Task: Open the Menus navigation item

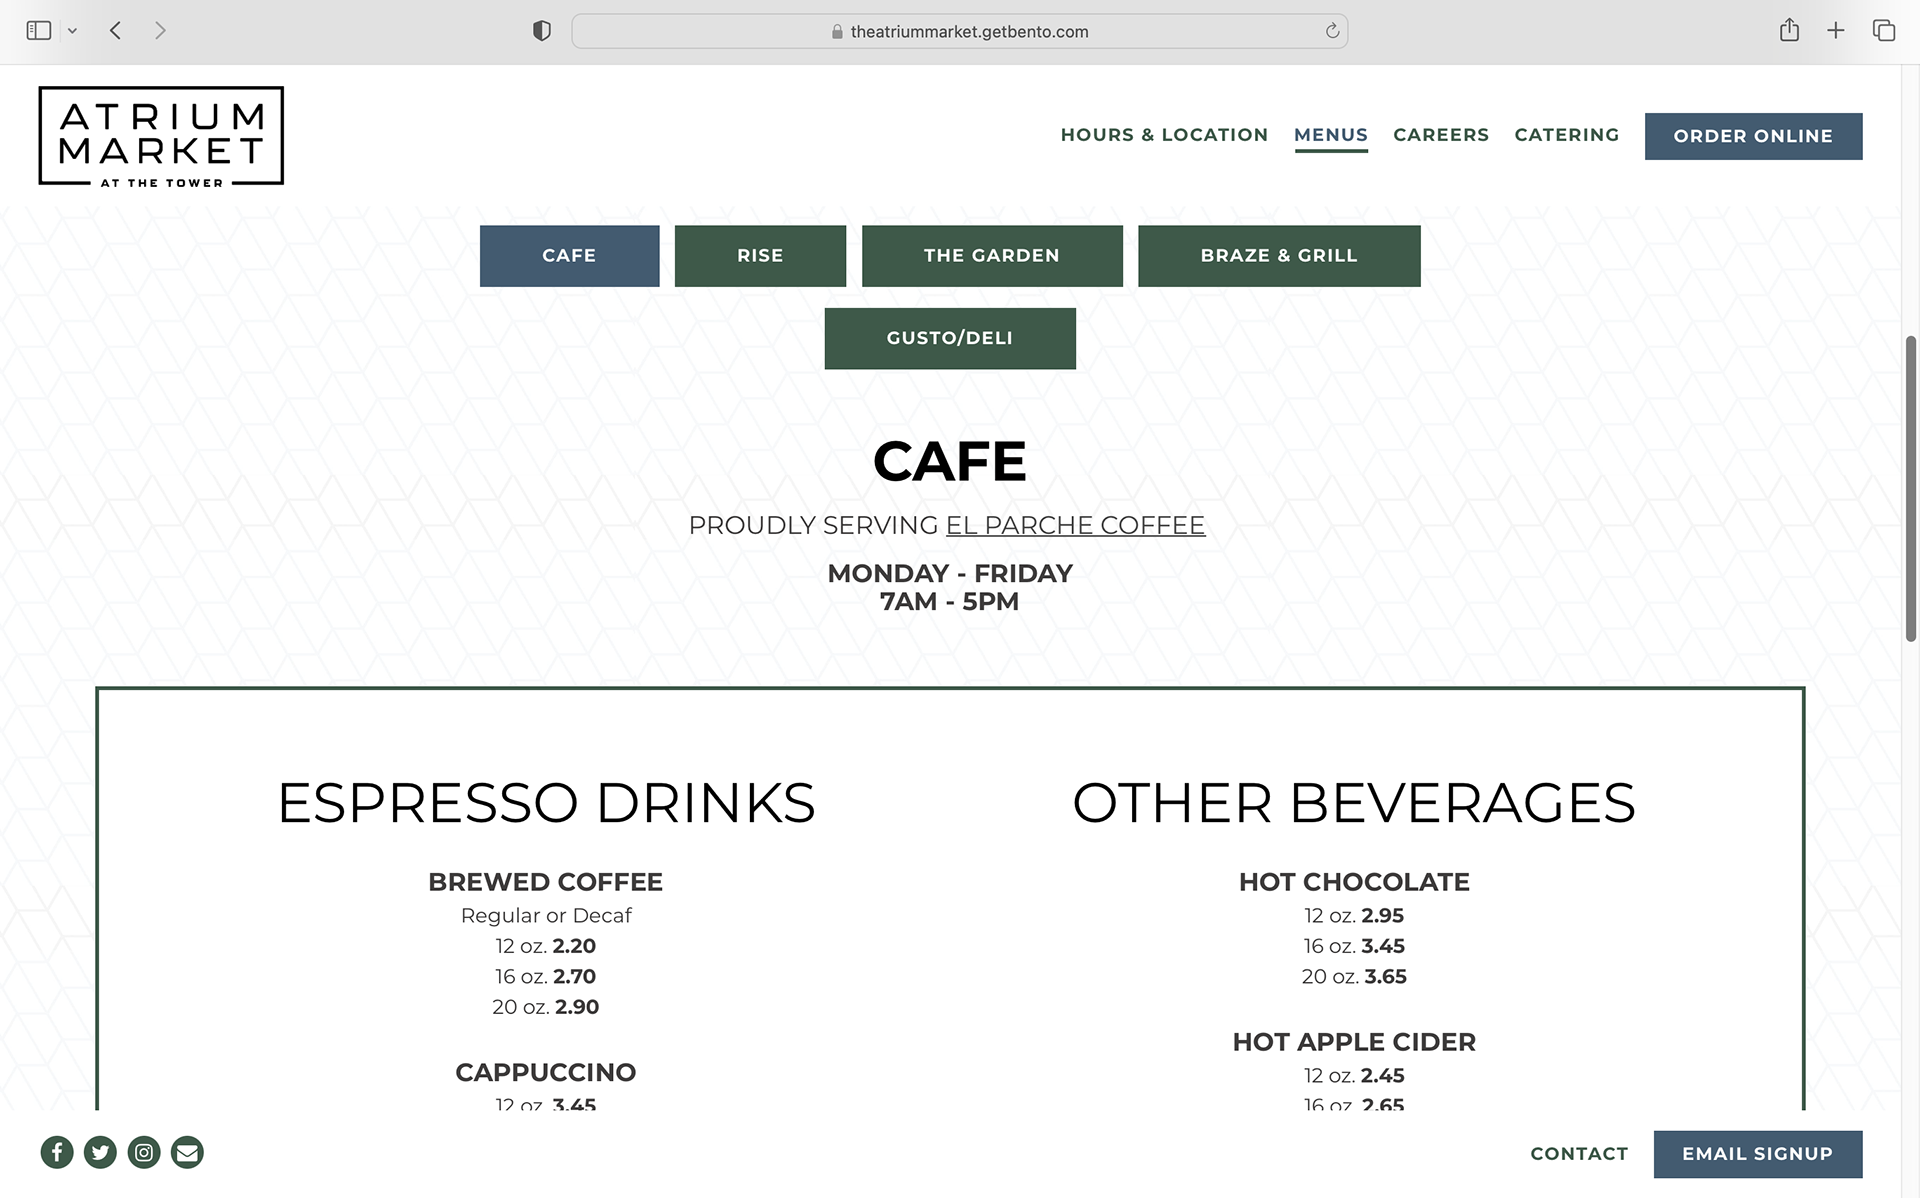Action: [x=1331, y=135]
